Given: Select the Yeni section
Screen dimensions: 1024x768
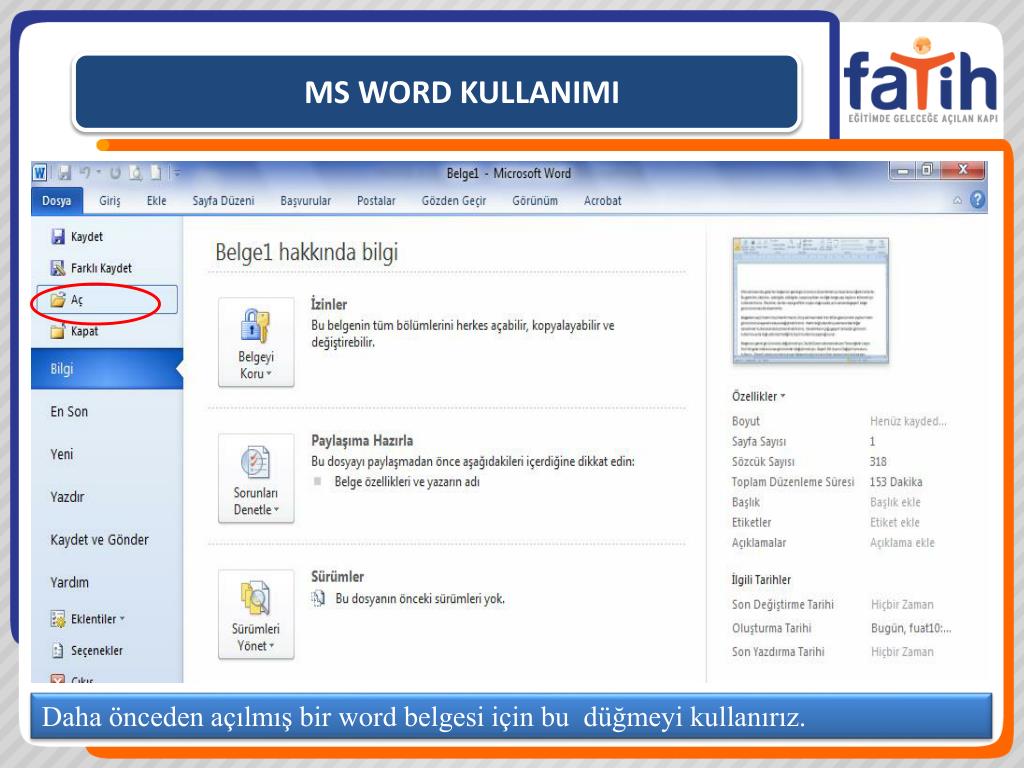Looking at the screenshot, I should pyautogui.click(x=62, y=454).
